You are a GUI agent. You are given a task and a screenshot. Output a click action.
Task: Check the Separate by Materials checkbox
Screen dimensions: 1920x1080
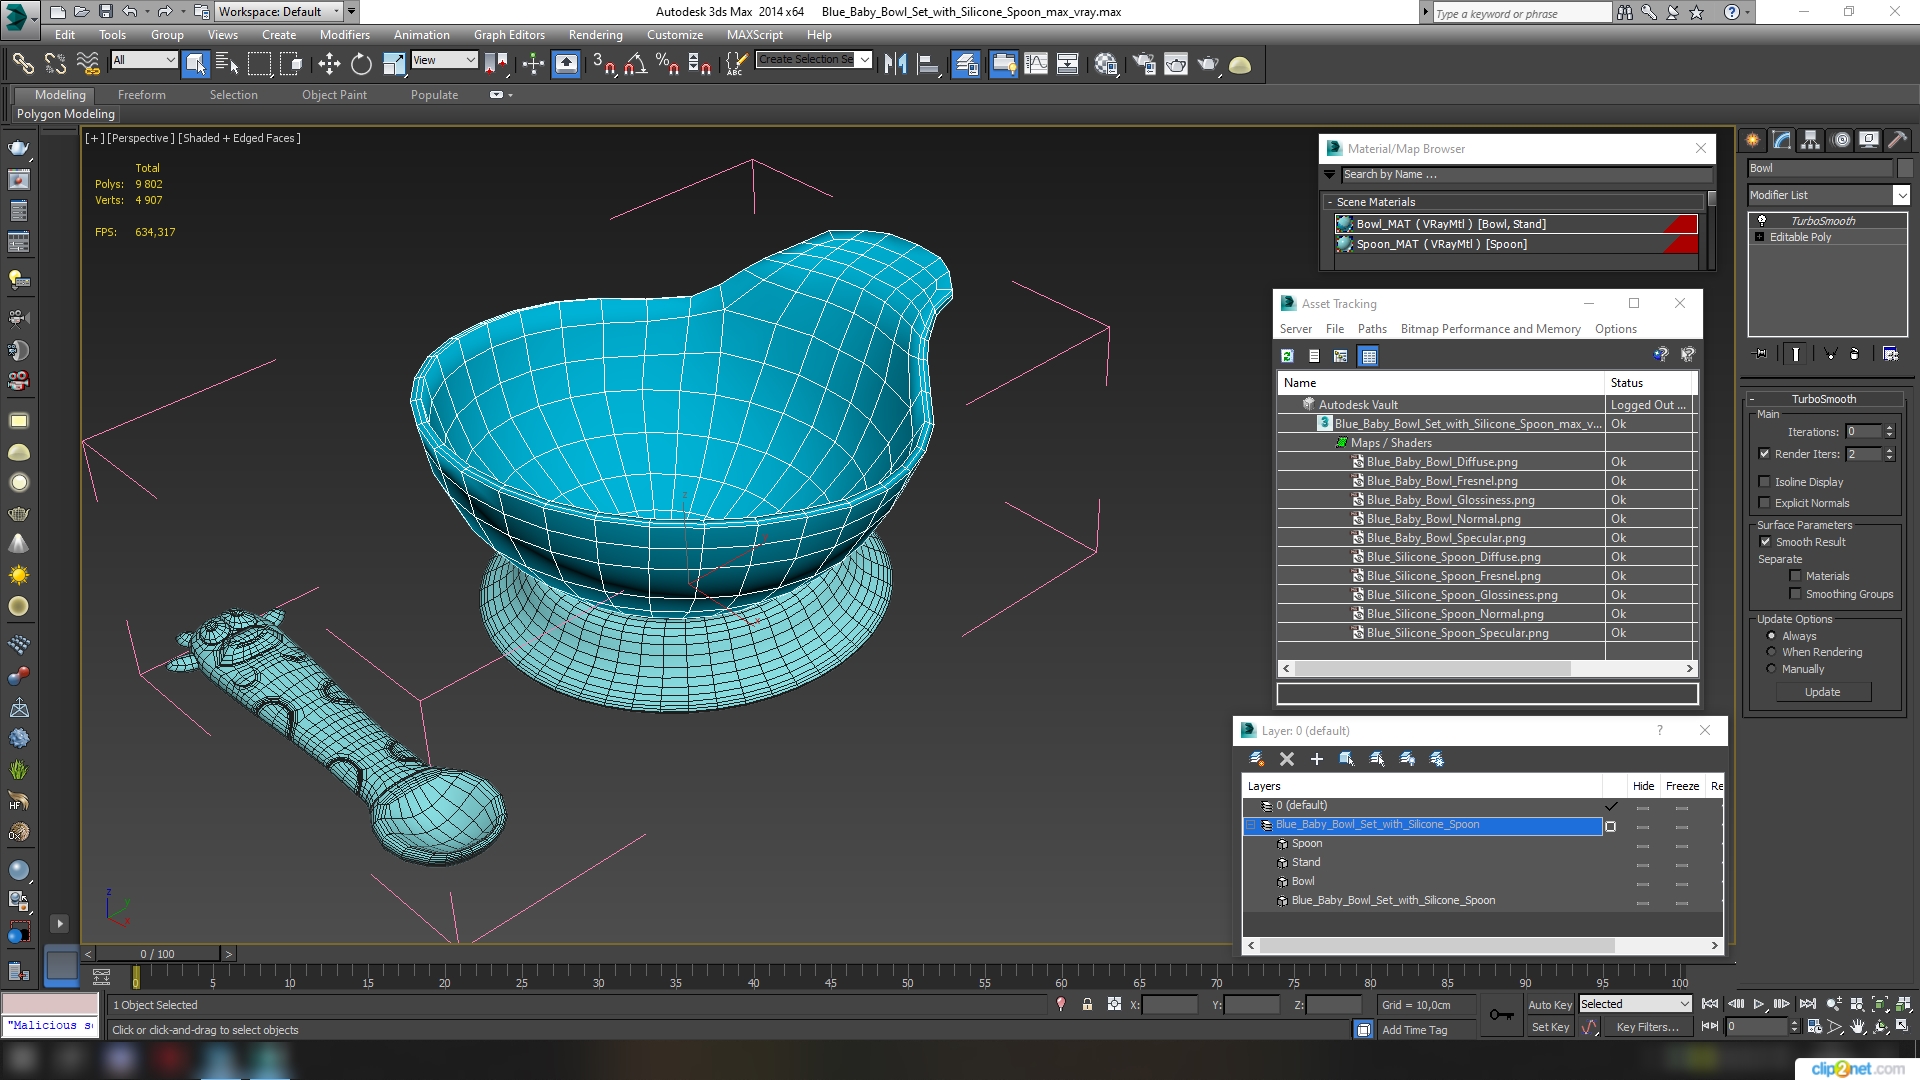pyautogui.click(x=1795, y=576)
